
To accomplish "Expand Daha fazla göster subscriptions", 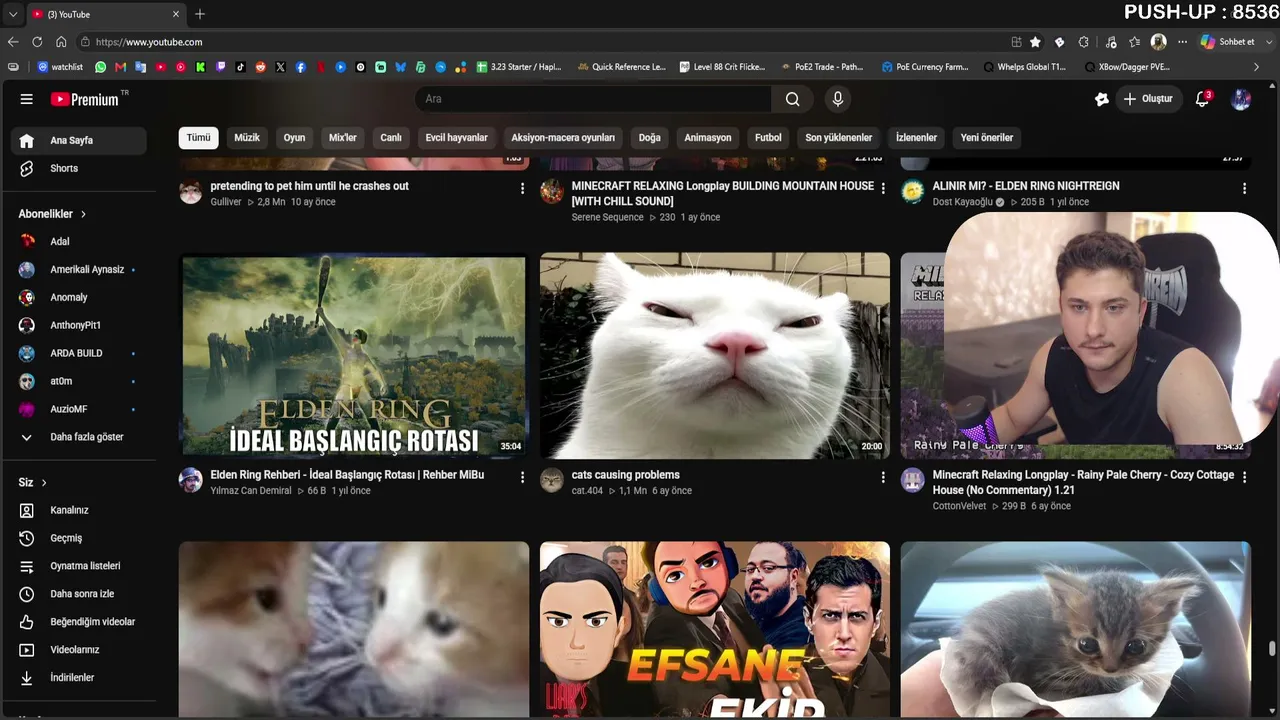I will 79,437.
